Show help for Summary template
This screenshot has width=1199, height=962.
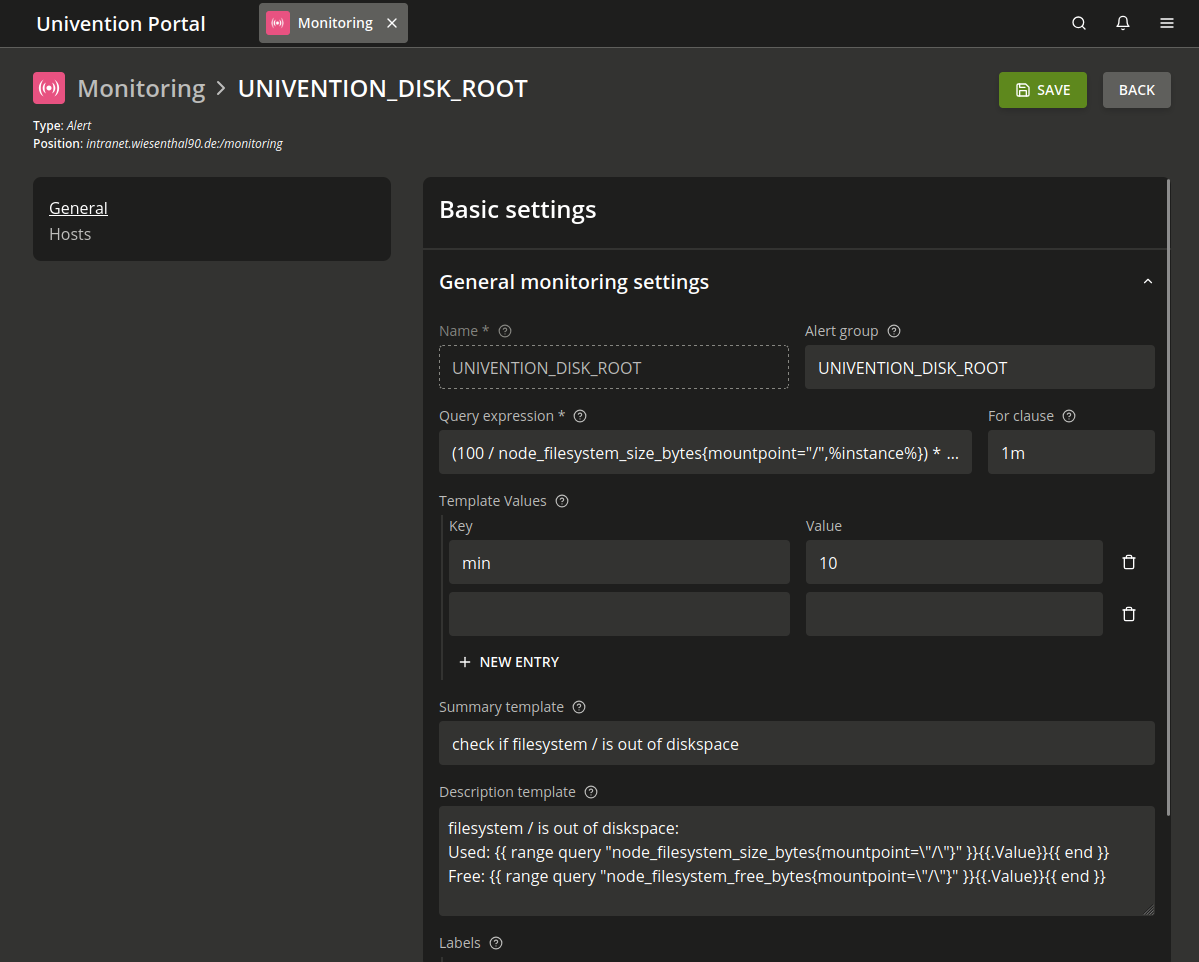pyautogui.click(x=579, y=707)
